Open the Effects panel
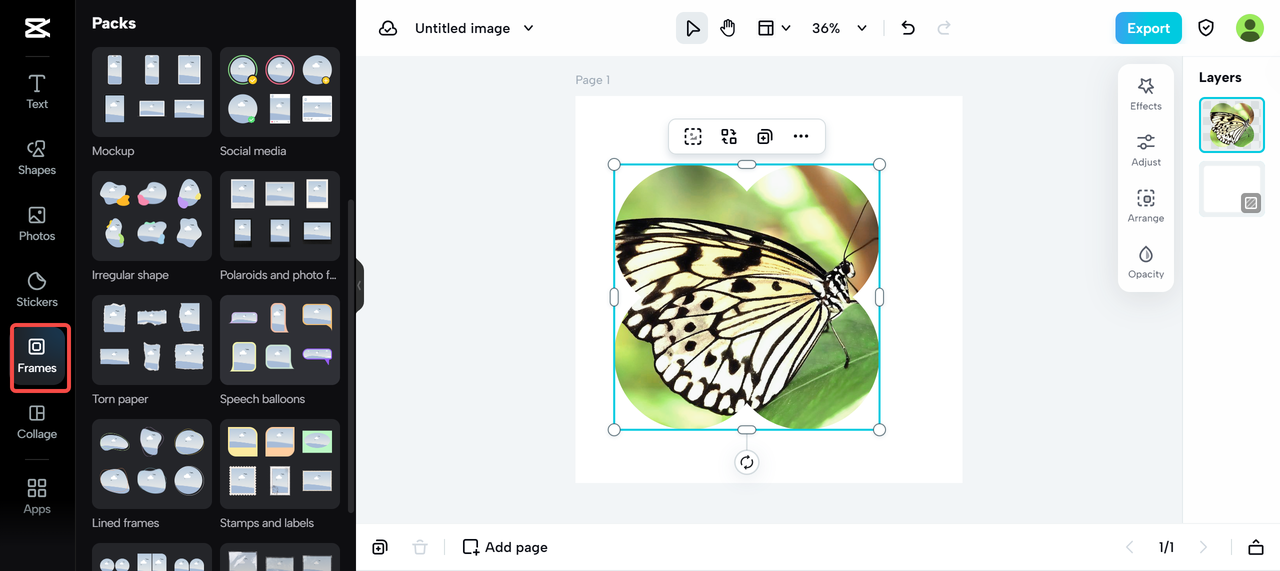Viewport: 1280px width, 571px height. coord(1146,93)
